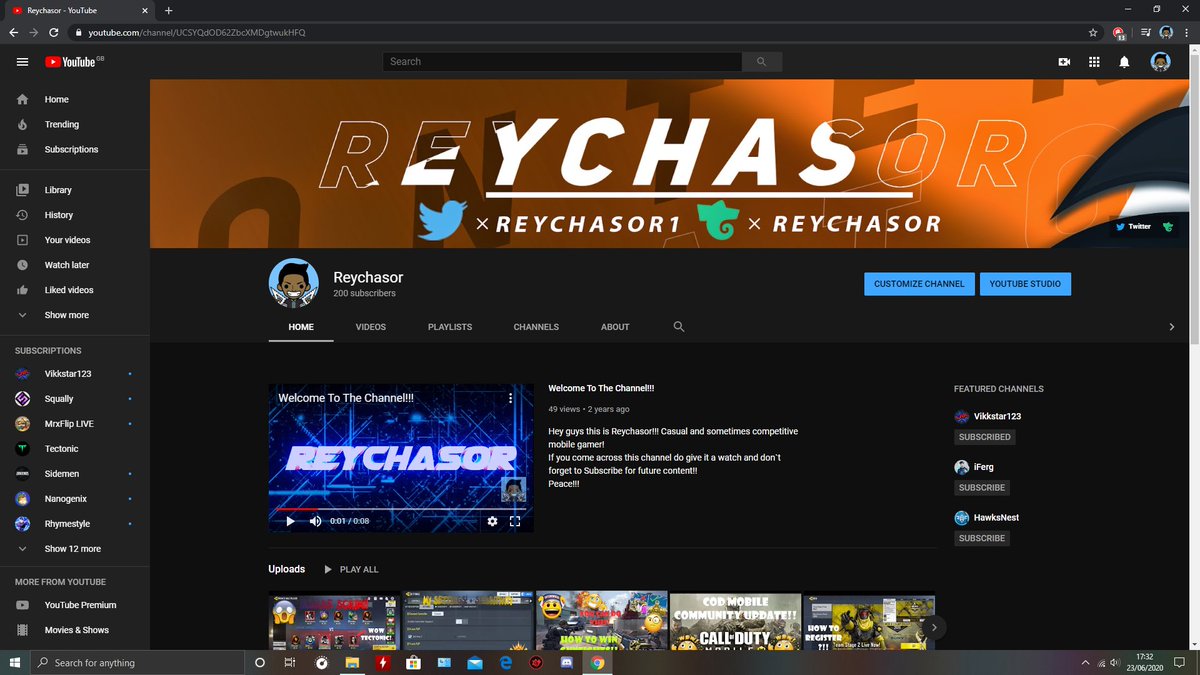Open video settings gear in the player

pos(492,521)
